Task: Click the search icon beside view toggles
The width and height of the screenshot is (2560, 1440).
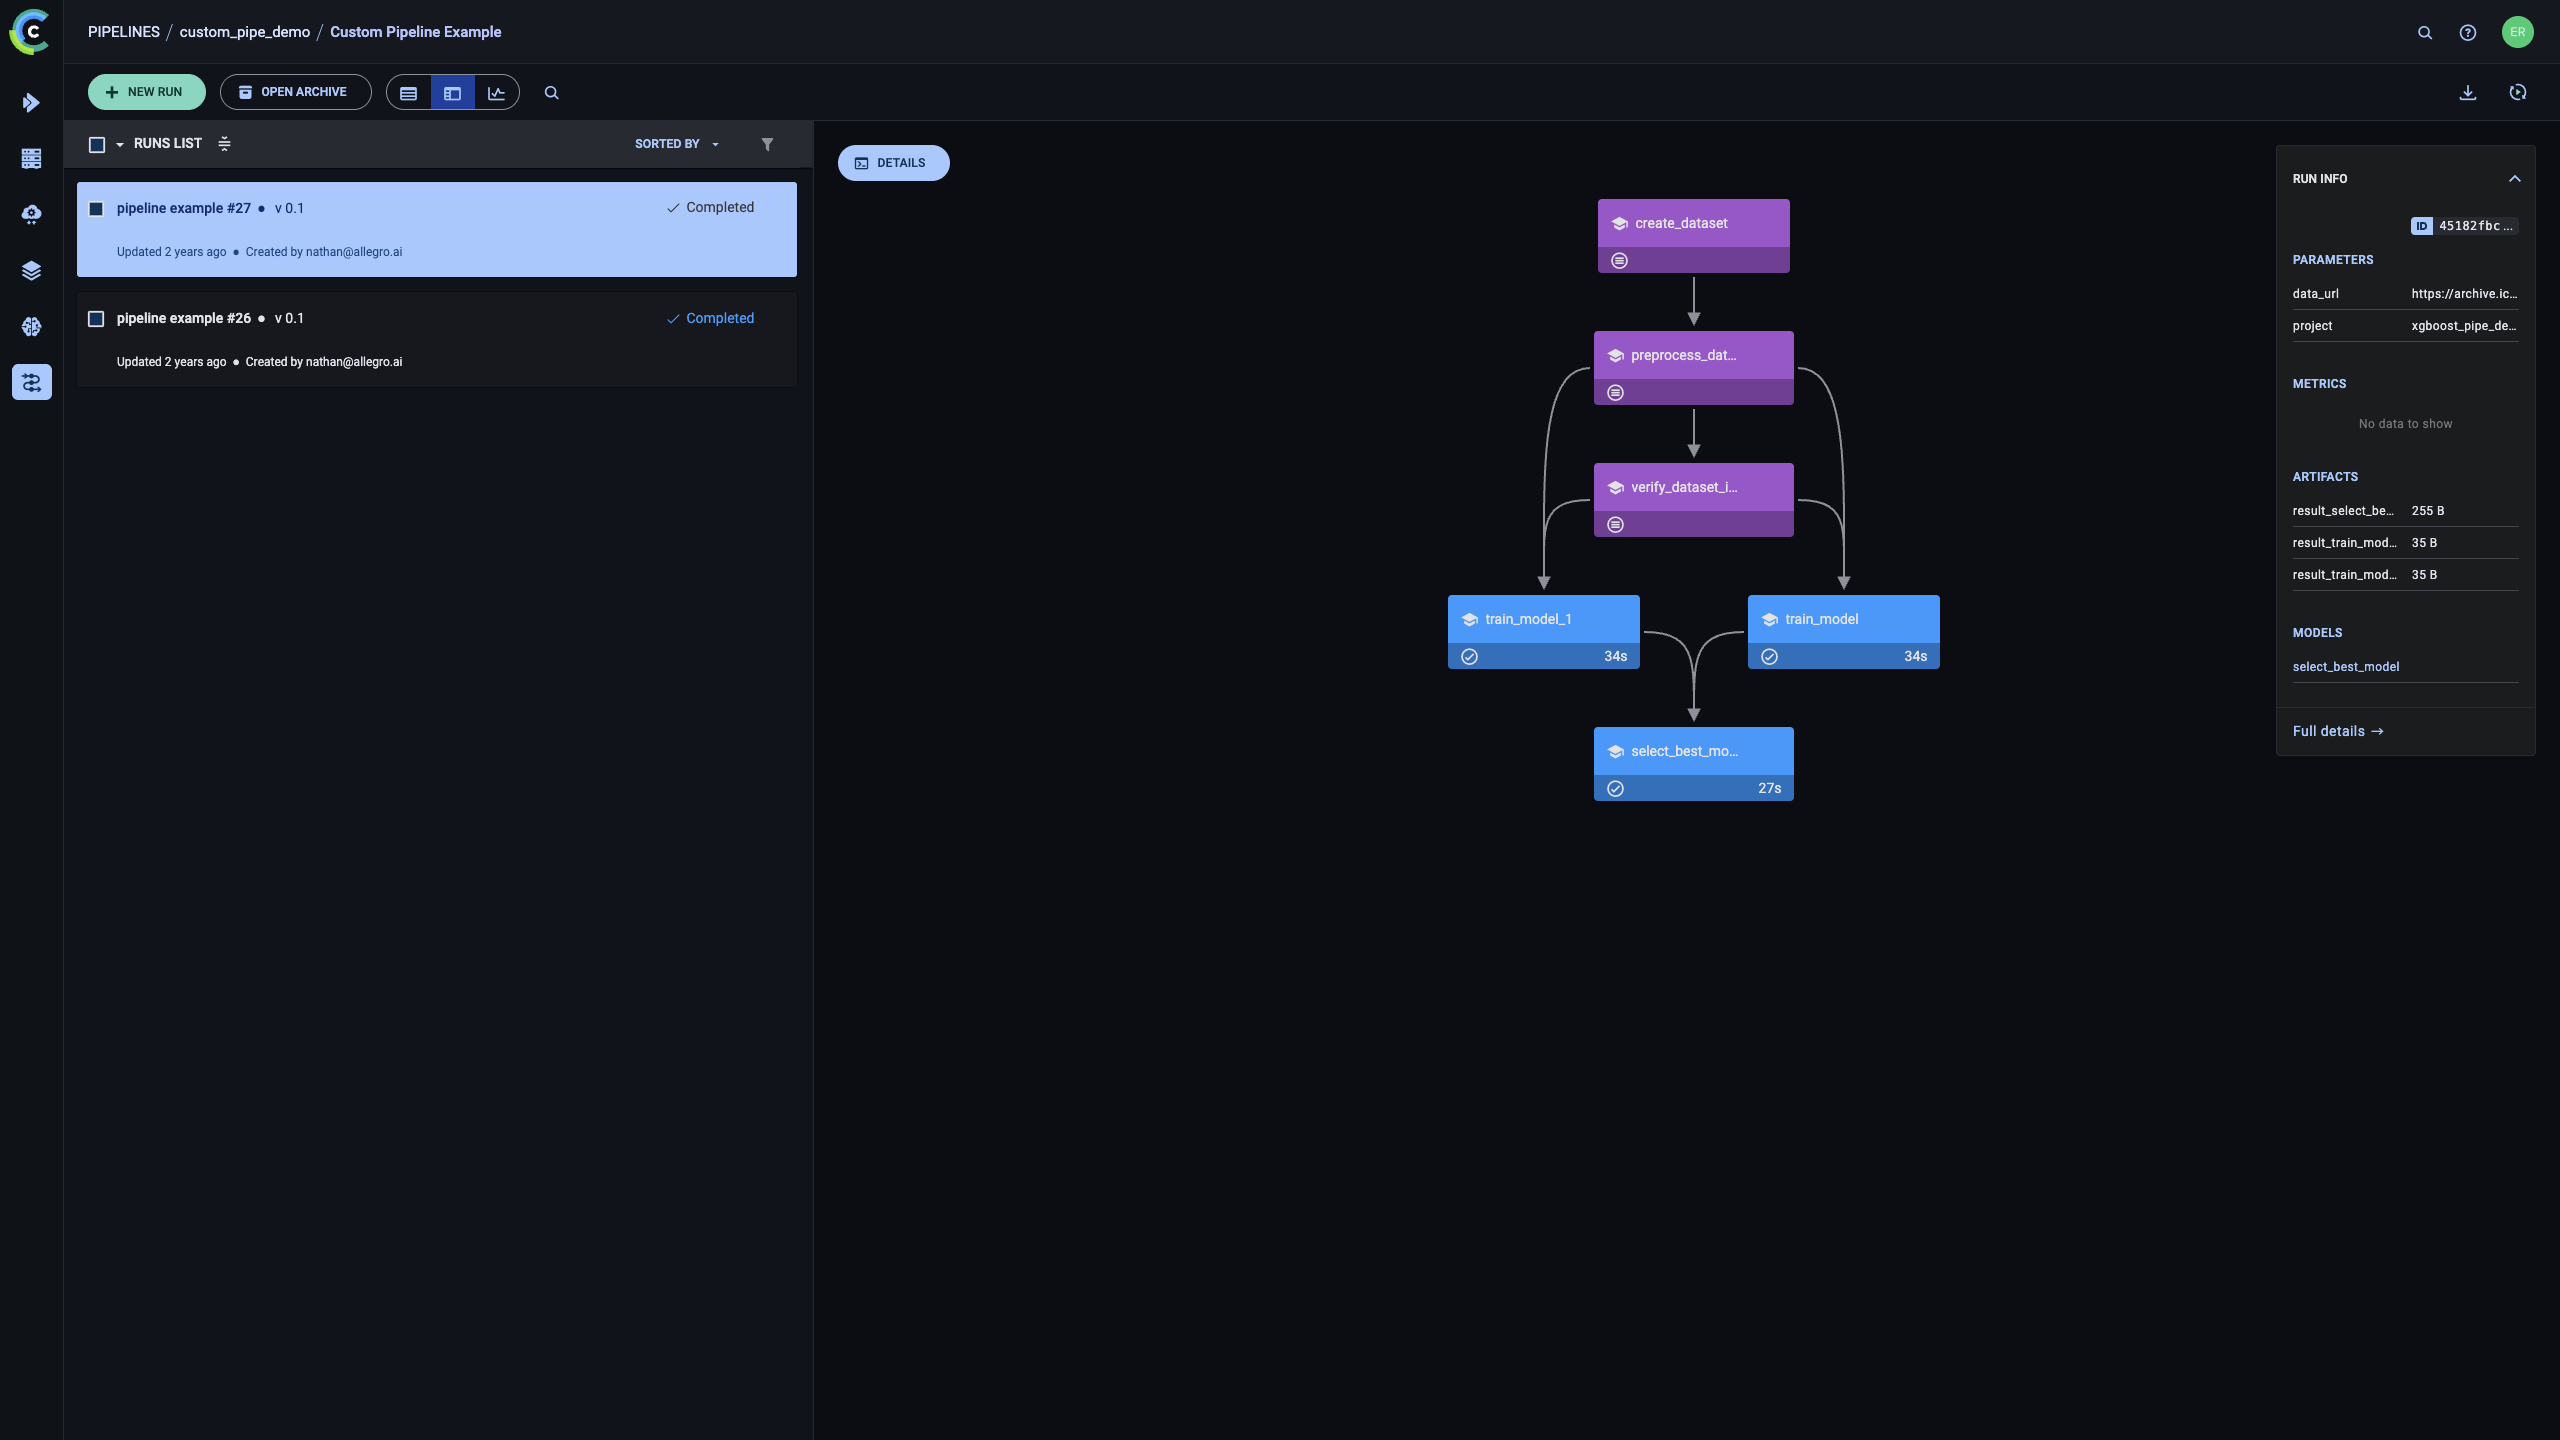Action: point(551,92)
